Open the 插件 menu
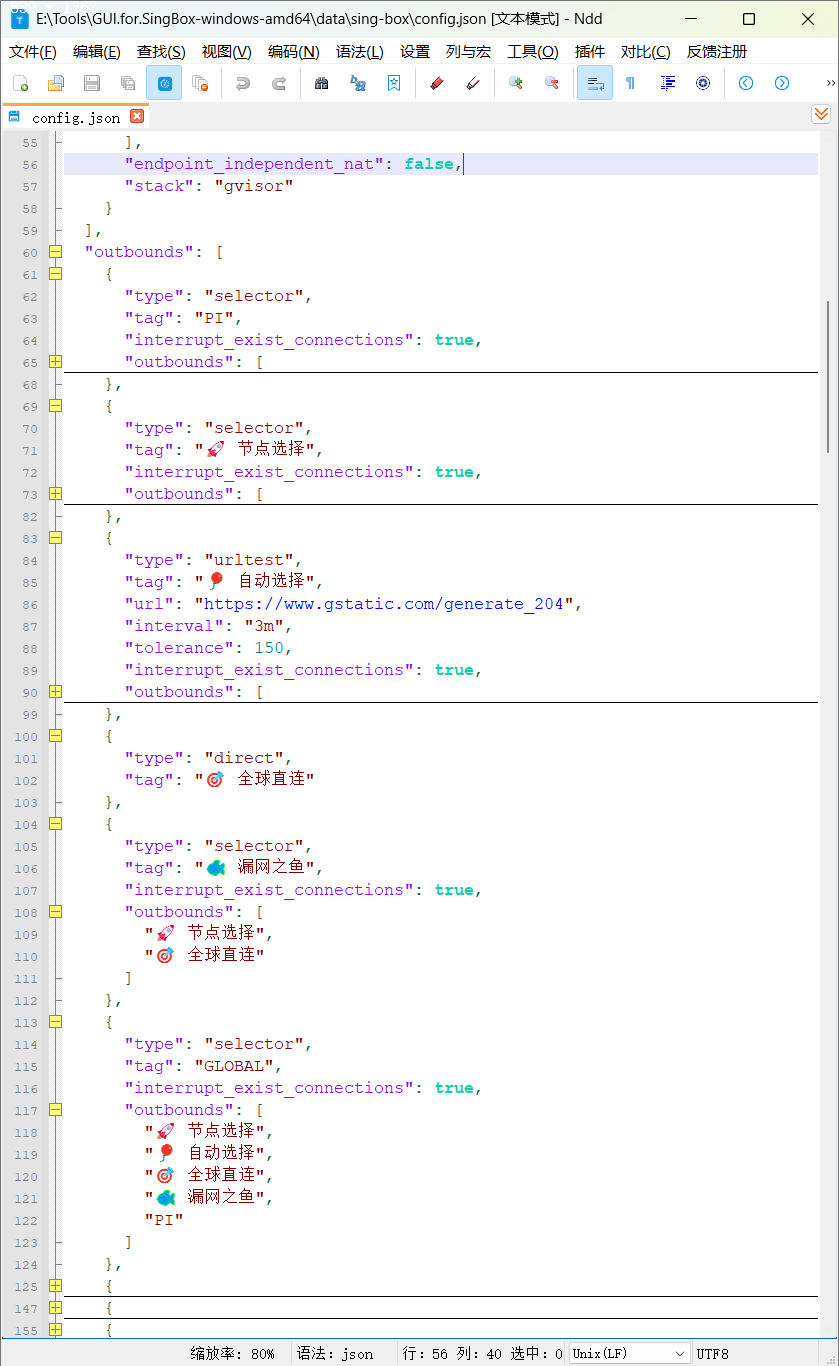The width and height of the screenshot is (839, 1366). coord(590,52)
